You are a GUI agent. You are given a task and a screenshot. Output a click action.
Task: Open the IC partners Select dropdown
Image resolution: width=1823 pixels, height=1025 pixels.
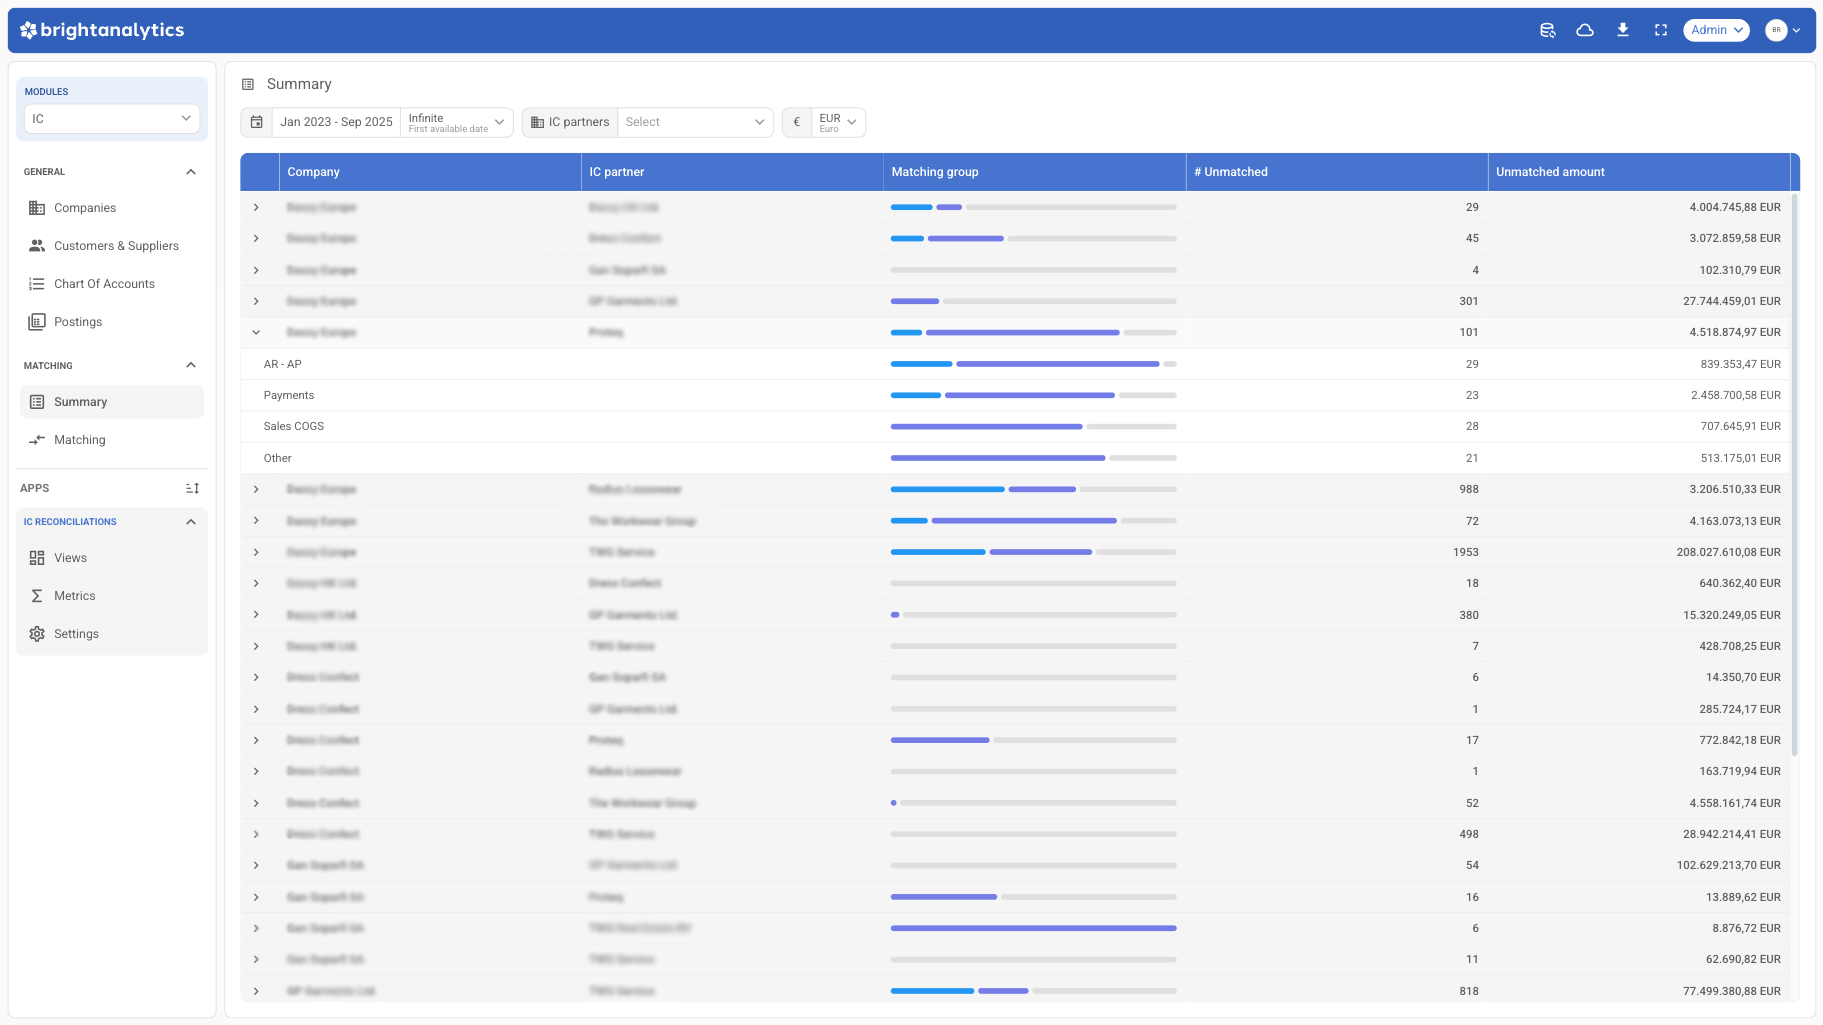[695, 122]
